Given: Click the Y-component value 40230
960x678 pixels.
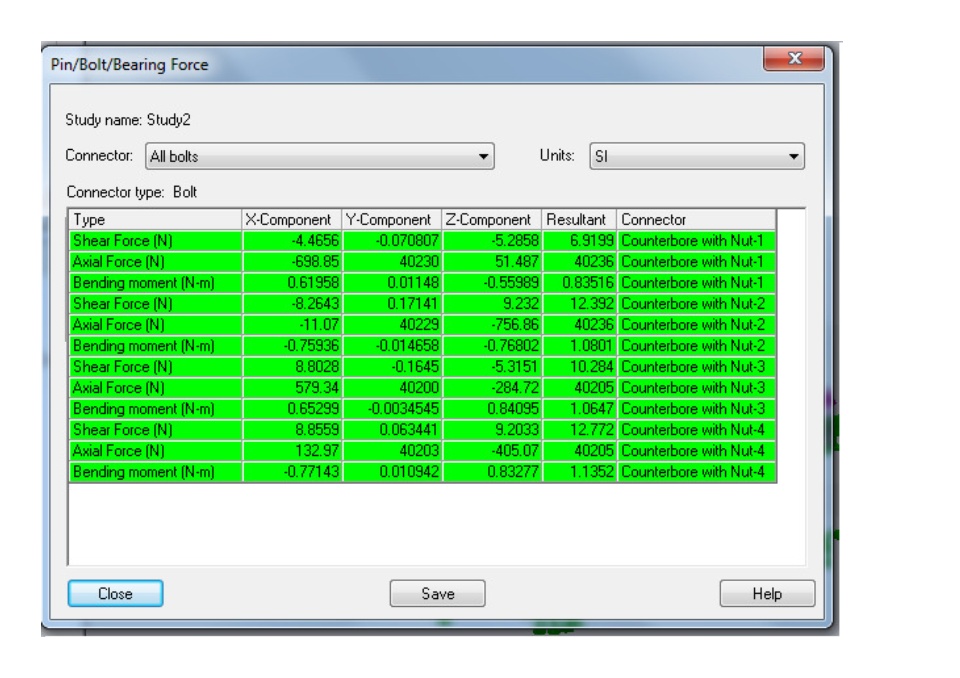Looking at the screenshot, I should point(419,262).
